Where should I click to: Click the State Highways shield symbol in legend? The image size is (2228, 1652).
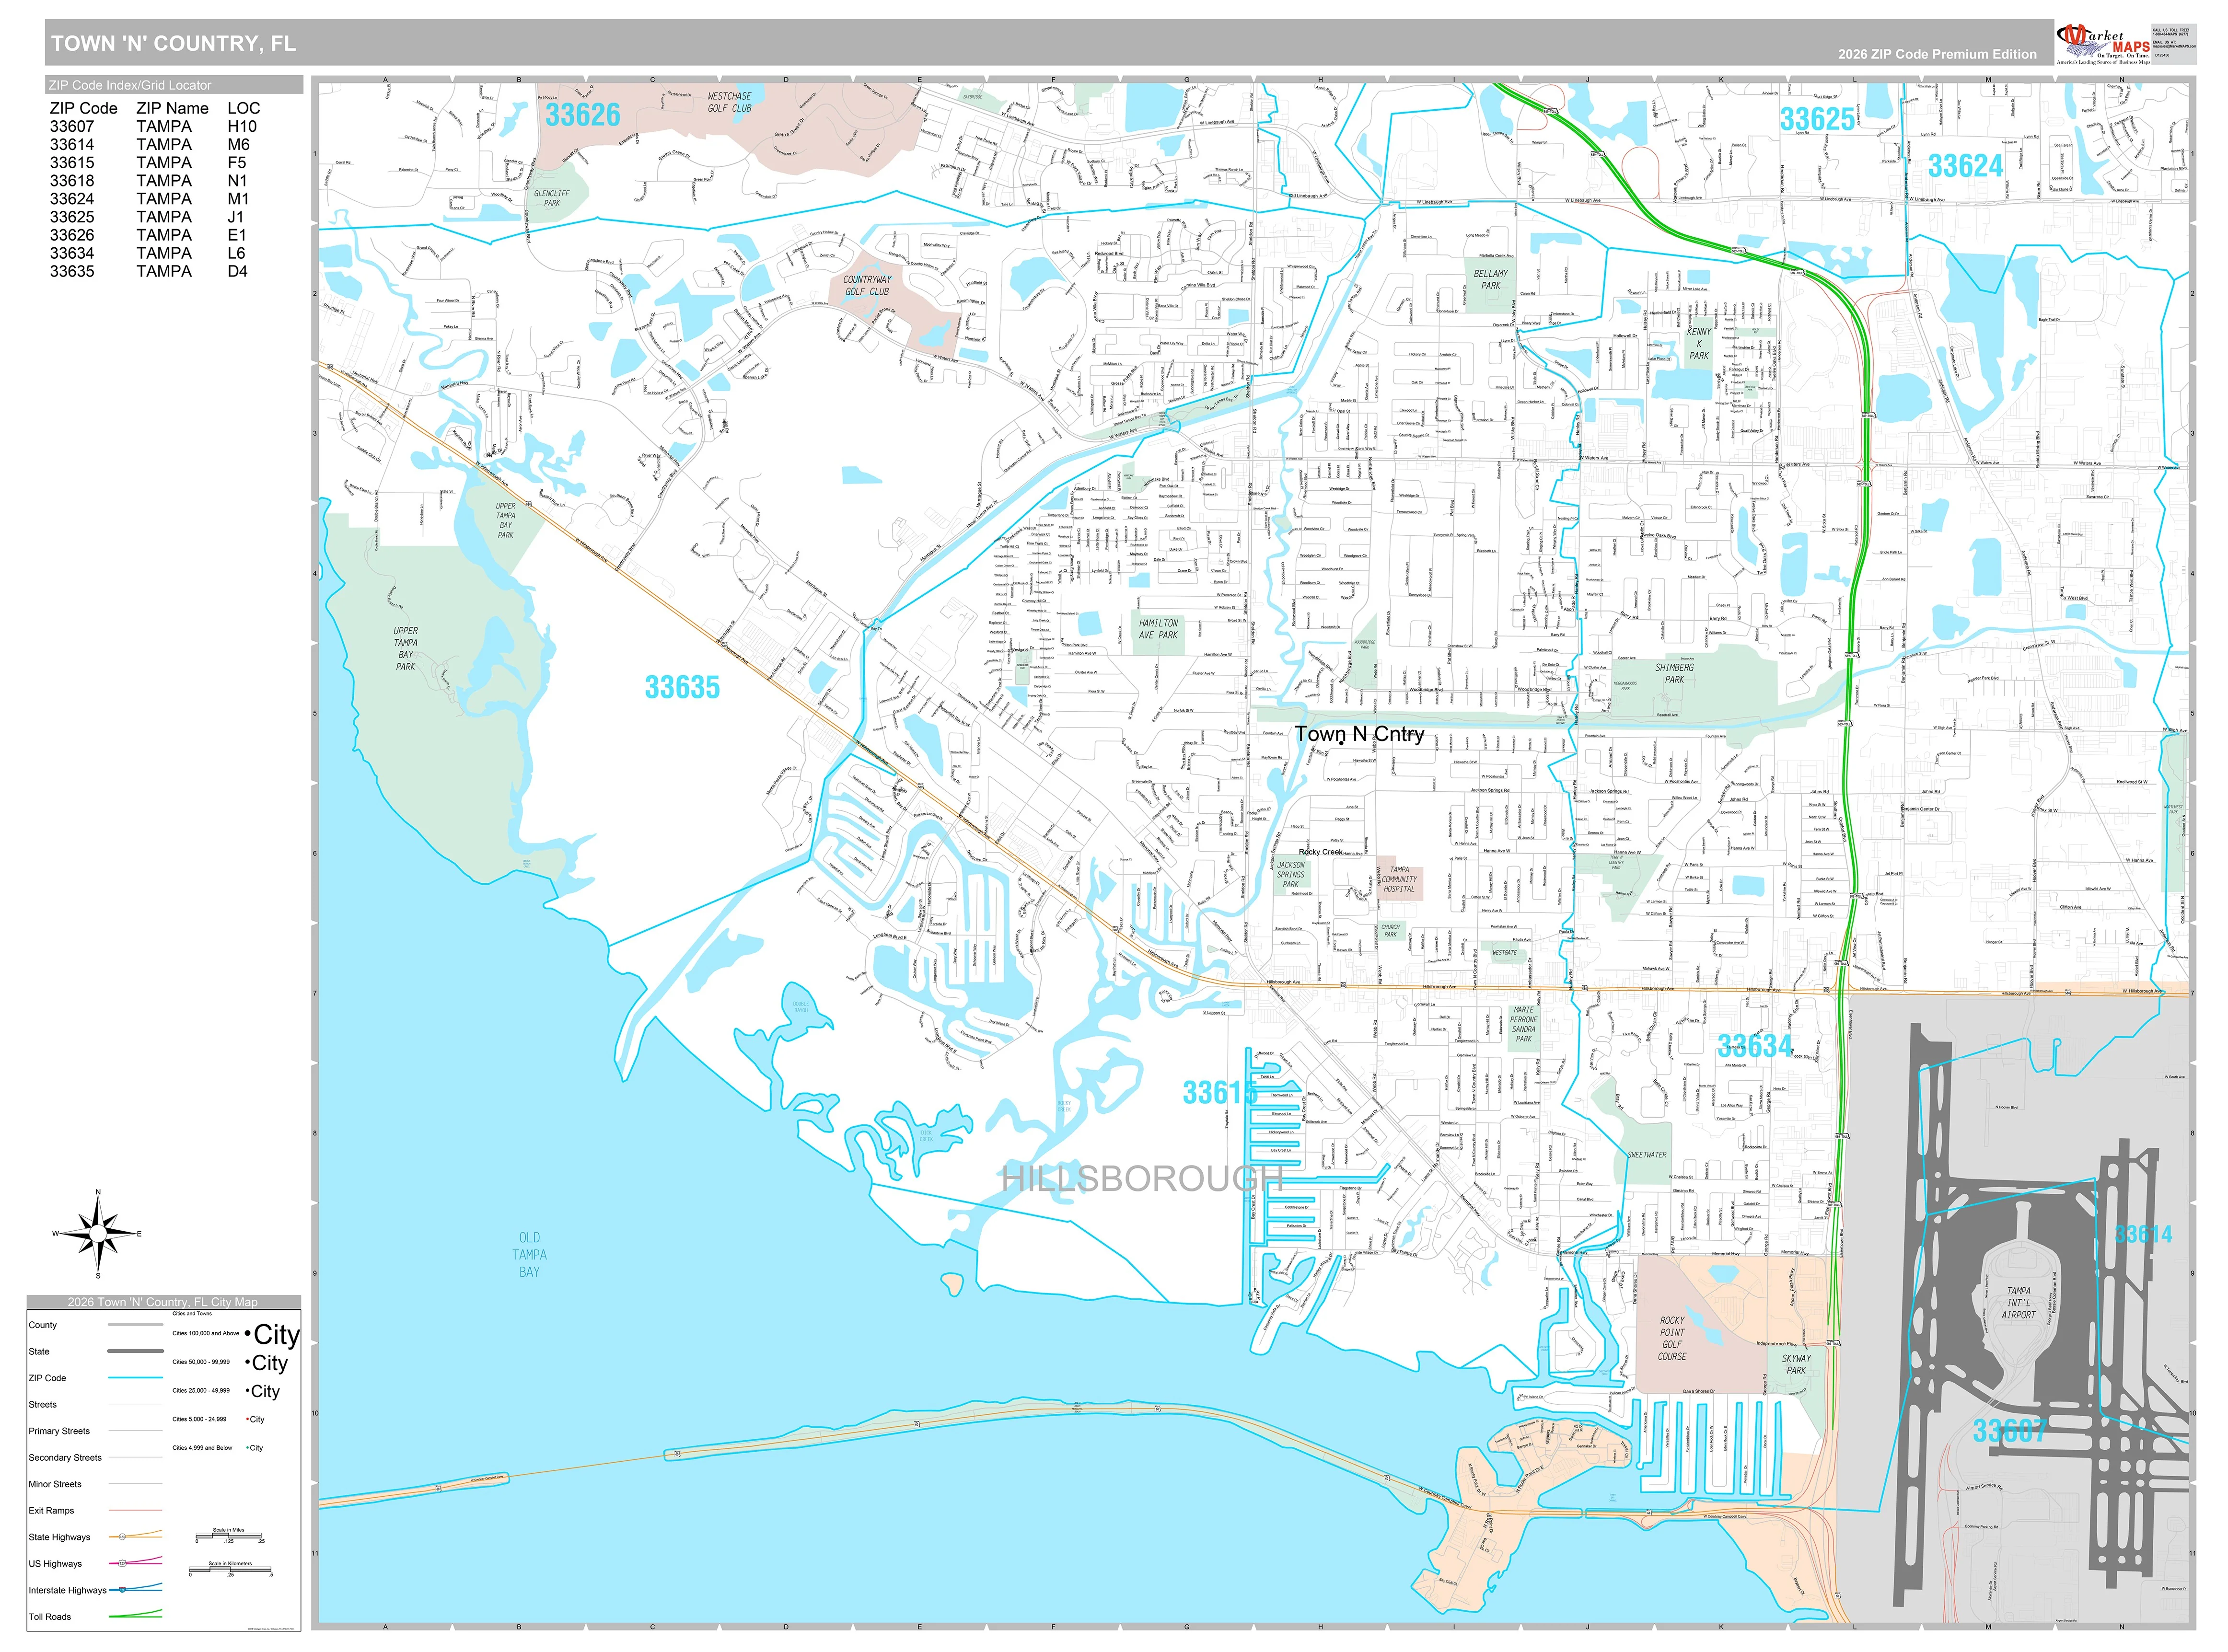point(122,1537)
